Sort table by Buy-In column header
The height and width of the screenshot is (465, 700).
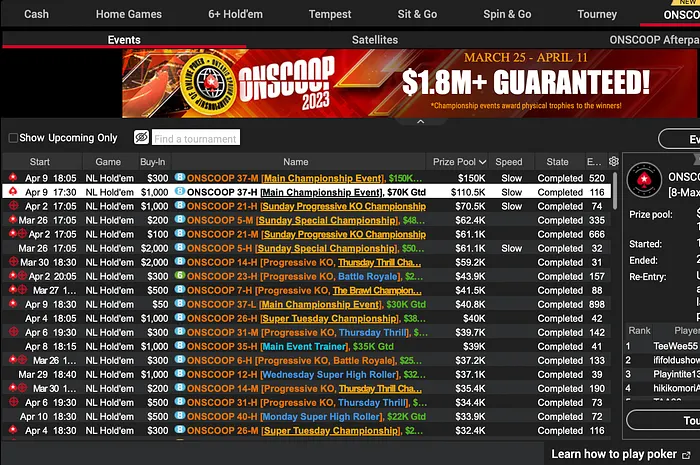pos(153,162)
